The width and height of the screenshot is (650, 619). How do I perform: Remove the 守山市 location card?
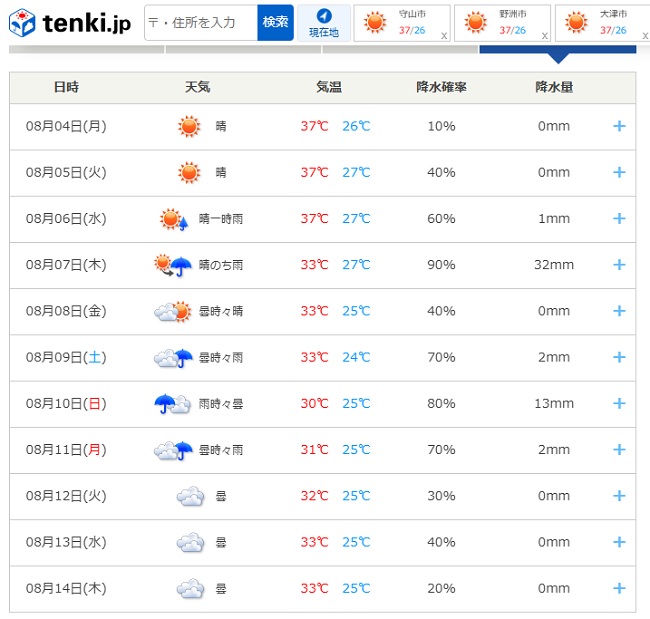click(444, 35)
